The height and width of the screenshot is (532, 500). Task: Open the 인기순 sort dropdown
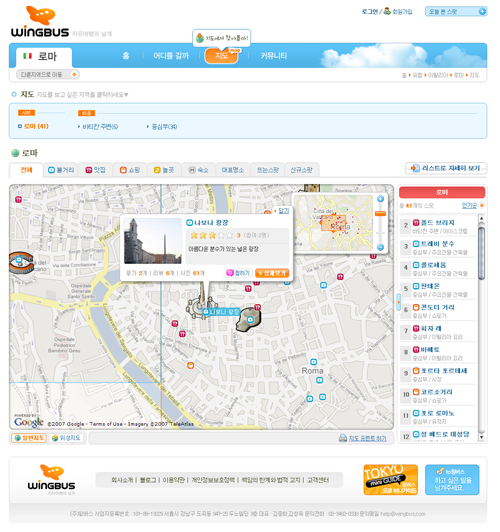(473, 205)
